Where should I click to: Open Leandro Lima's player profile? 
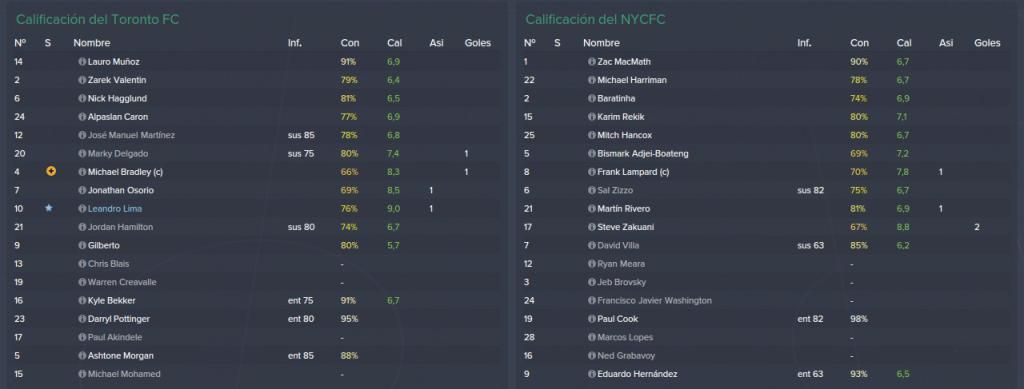coord(114,208)
